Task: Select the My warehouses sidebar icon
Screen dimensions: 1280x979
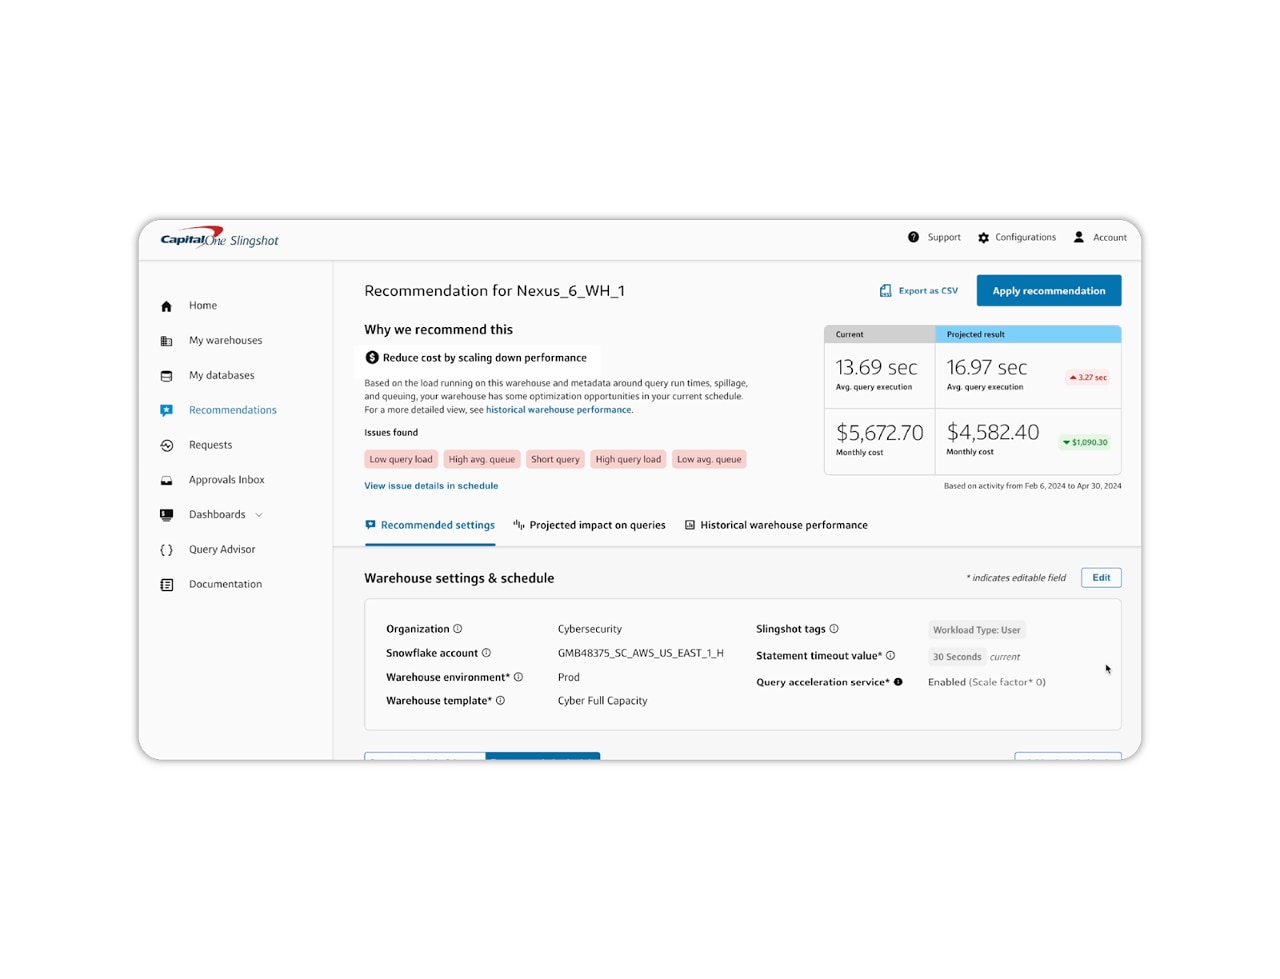Action: point(166,340)
